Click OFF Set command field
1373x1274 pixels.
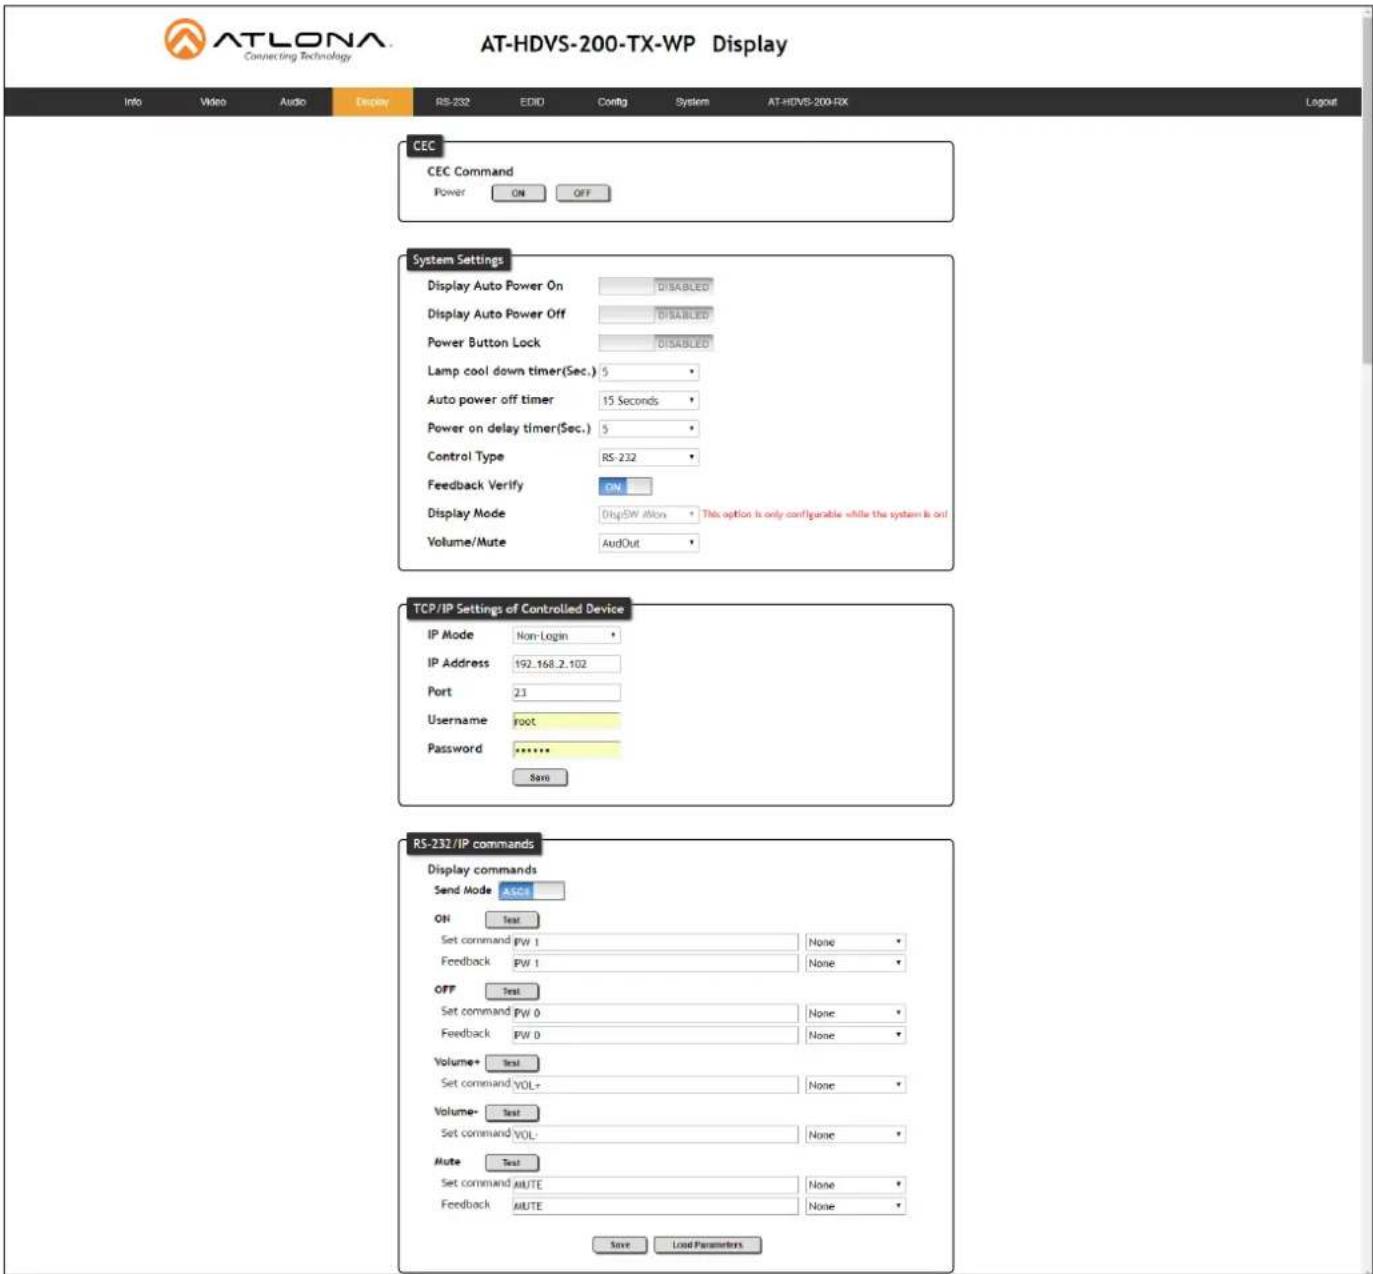point(655,1013)
